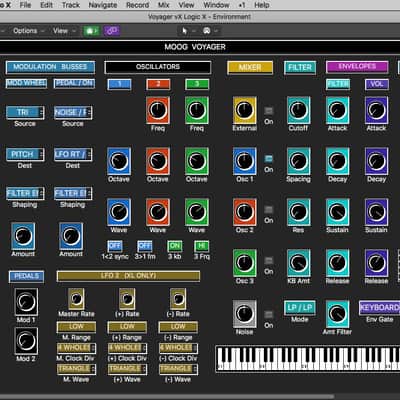Click the green oscillator 3 Octave knob
The width and height of the screenshot is (400, 400).
[197, 161]
